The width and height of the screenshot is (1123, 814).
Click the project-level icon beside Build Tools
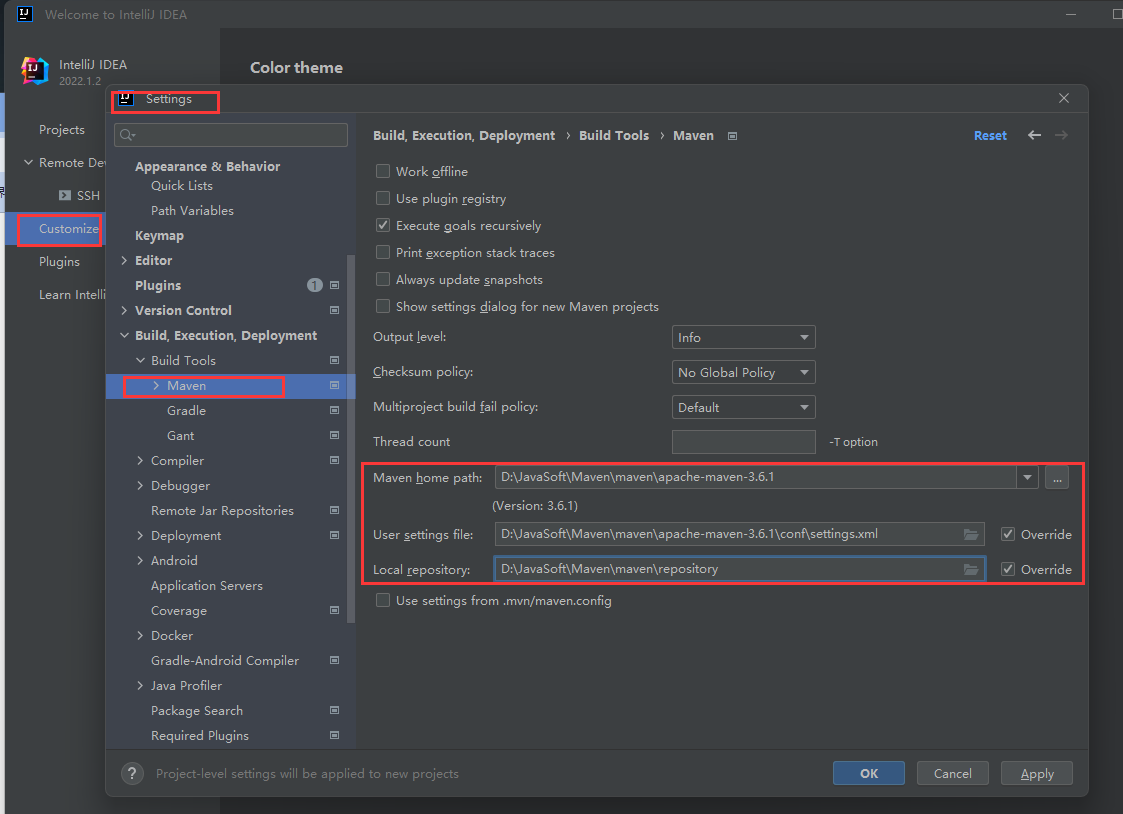pos(334,360)
